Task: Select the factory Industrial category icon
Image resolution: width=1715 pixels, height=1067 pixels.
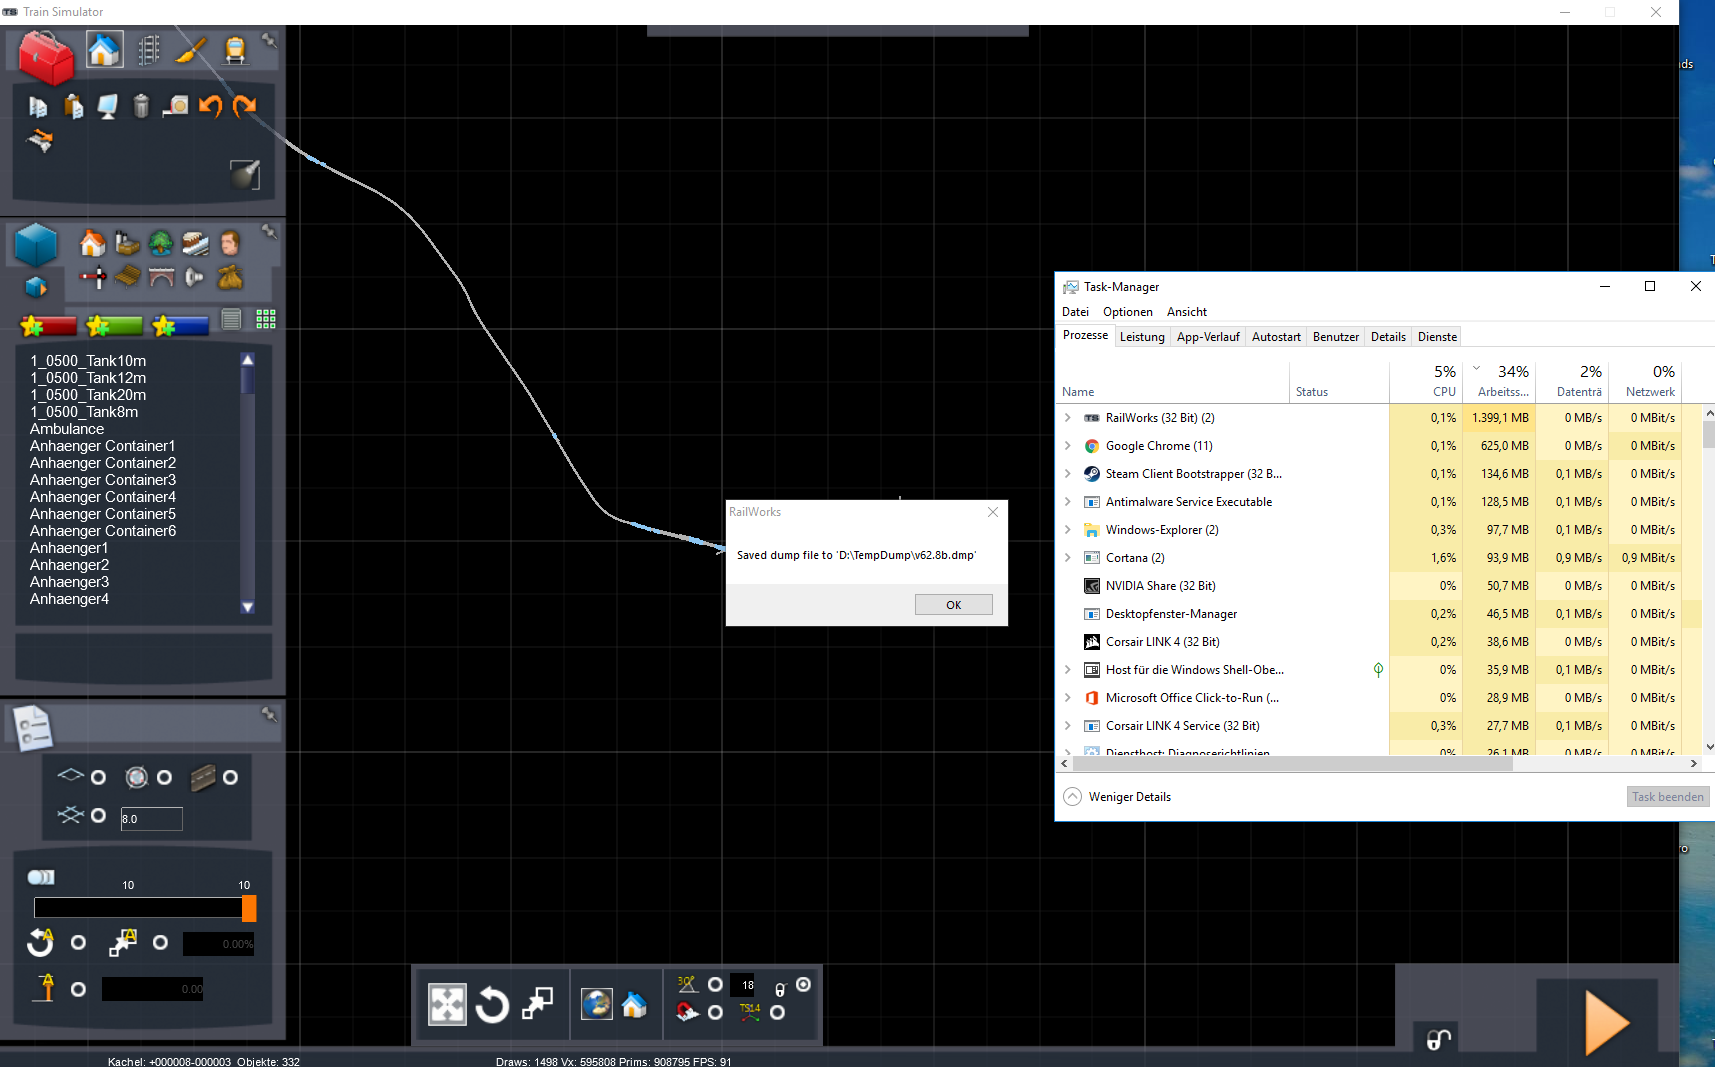Action: click(x=127, y=243)
